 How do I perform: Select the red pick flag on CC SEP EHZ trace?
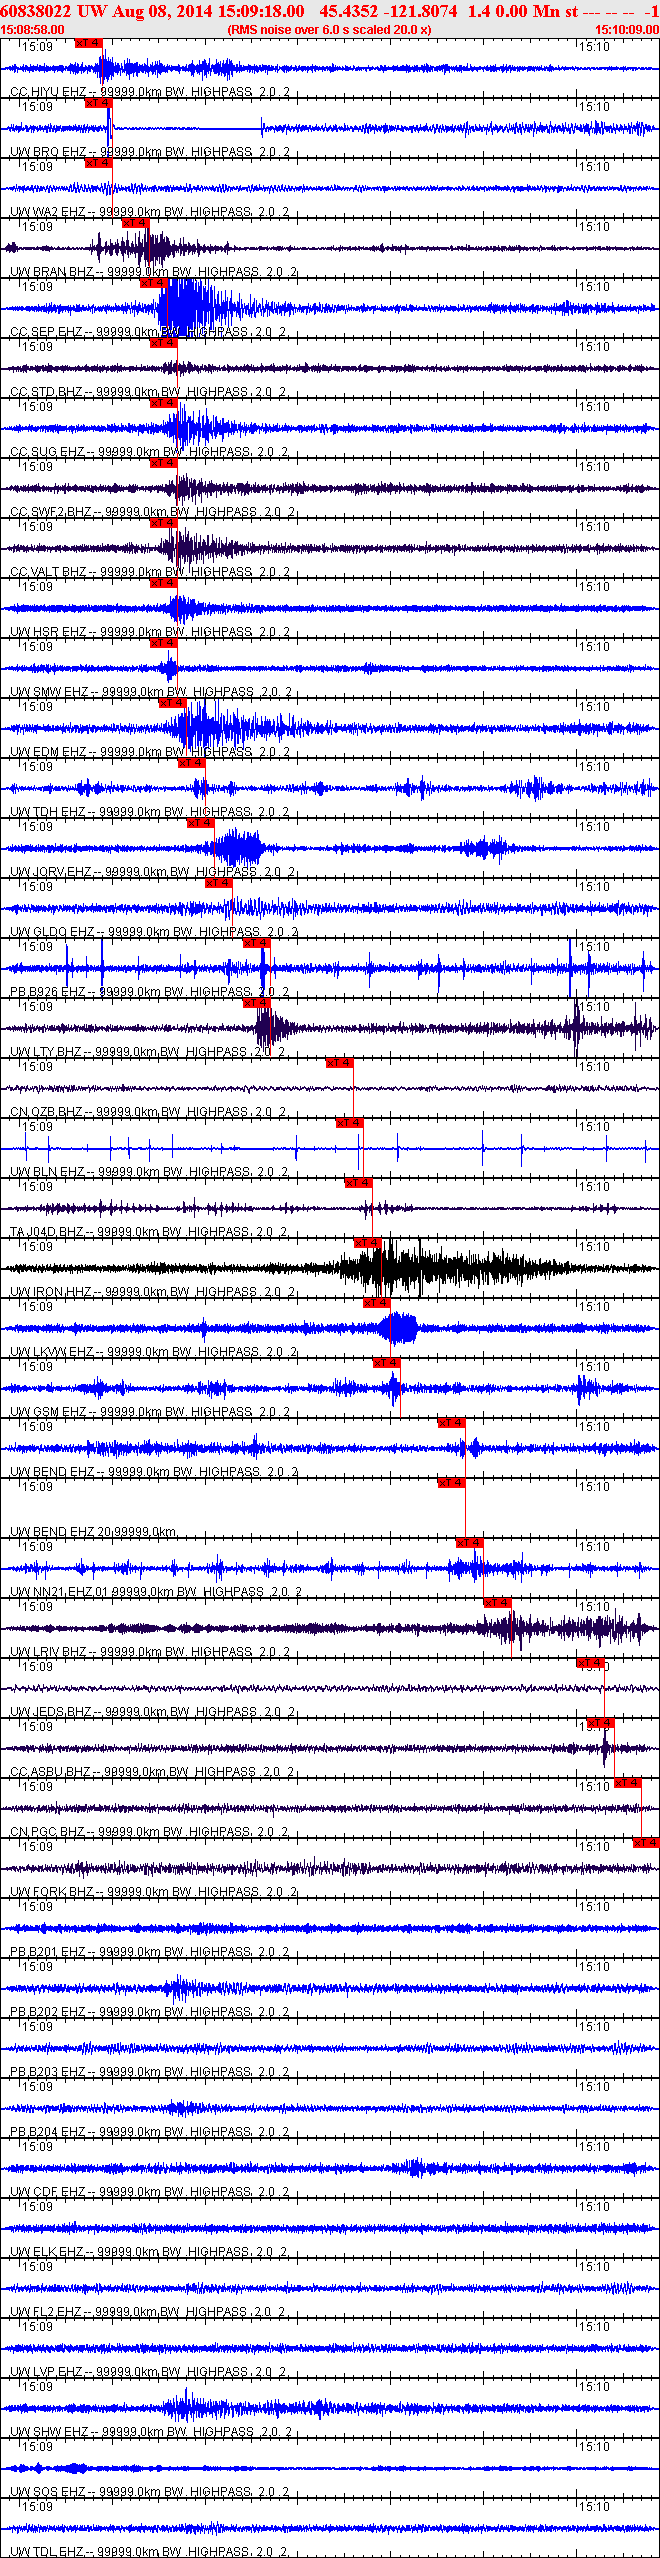click(153, 283)
